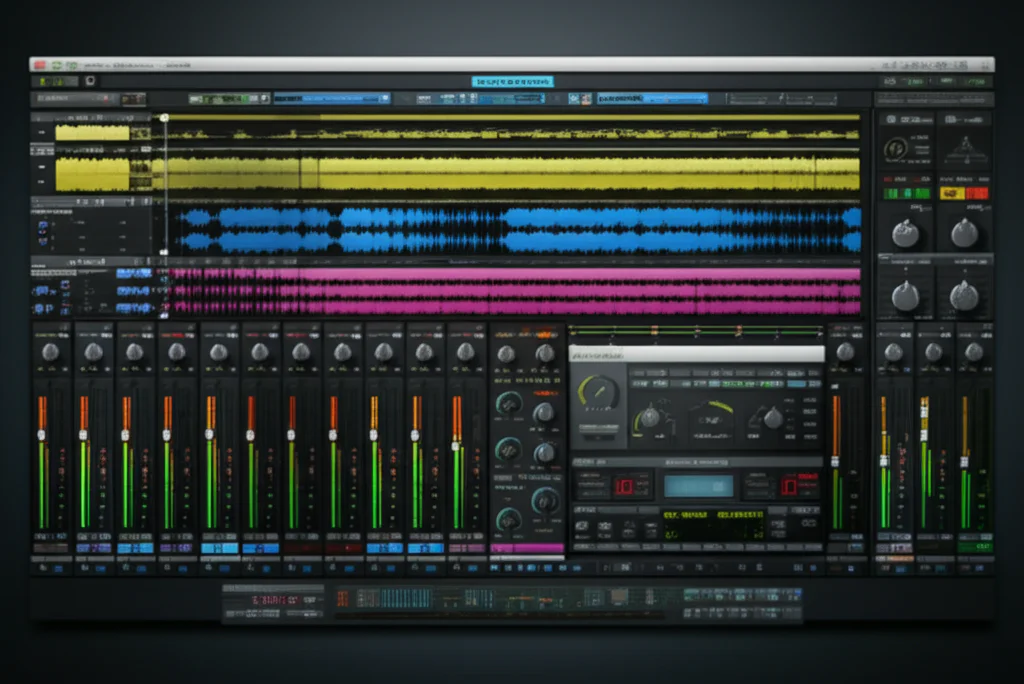Click the blue label under the third mixer channel

135,548
